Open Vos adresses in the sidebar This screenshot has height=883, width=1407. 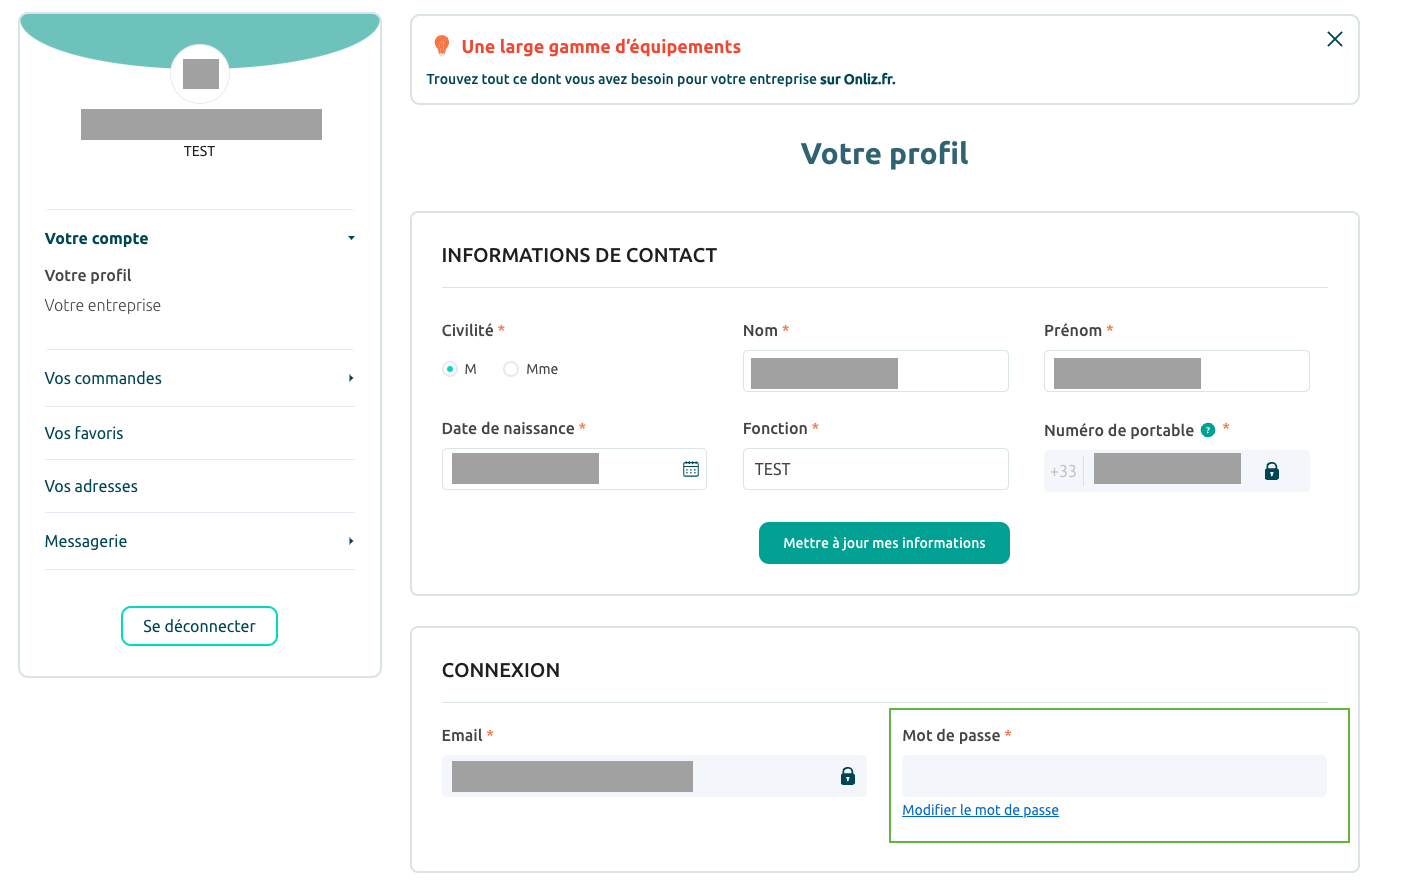(x=91, y=486)
